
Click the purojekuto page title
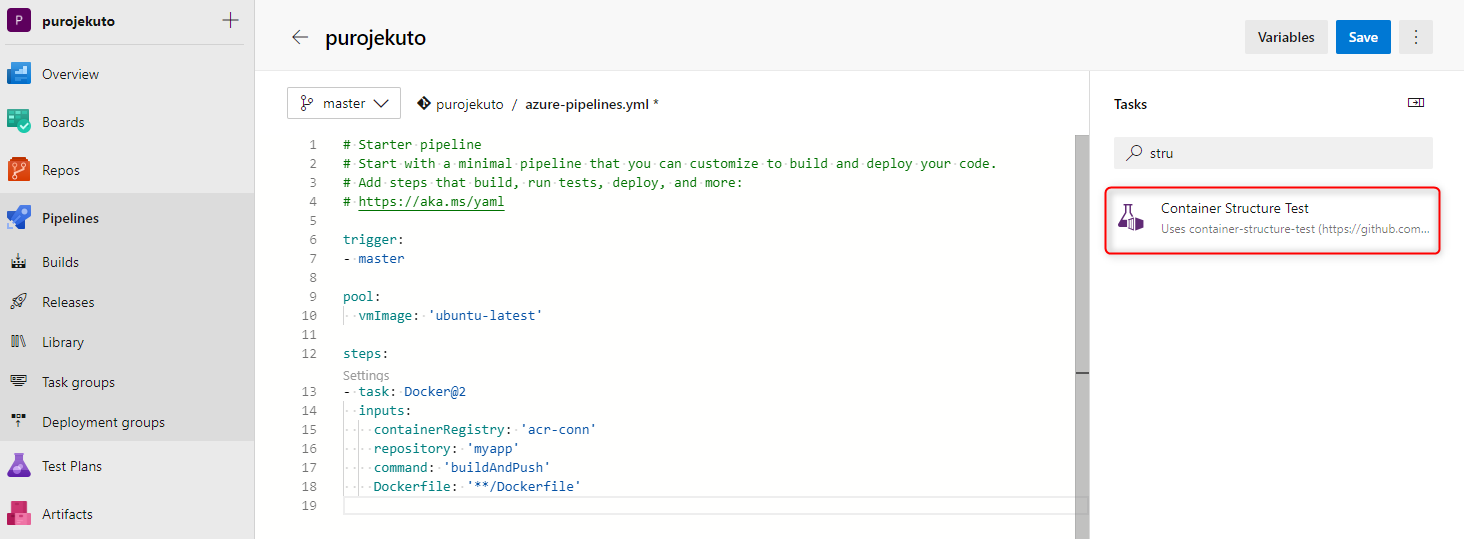coord(375,38)
